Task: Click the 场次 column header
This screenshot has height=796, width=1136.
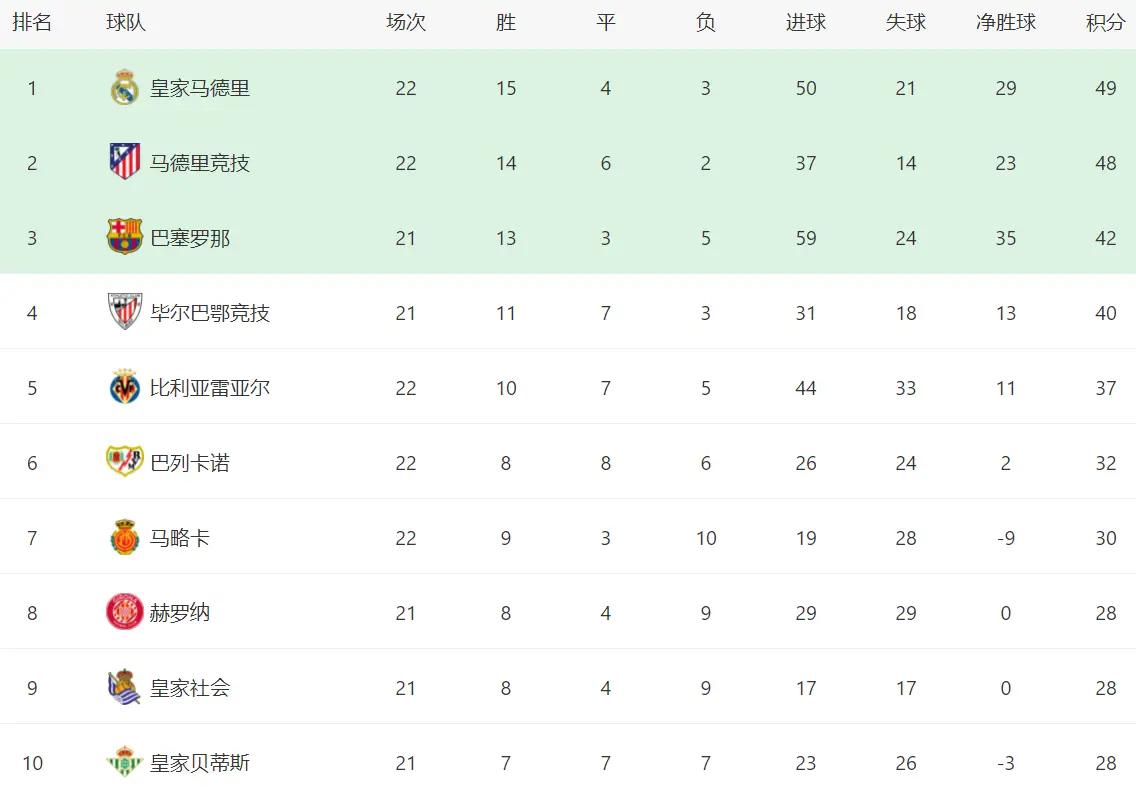Action: (406, 22)
